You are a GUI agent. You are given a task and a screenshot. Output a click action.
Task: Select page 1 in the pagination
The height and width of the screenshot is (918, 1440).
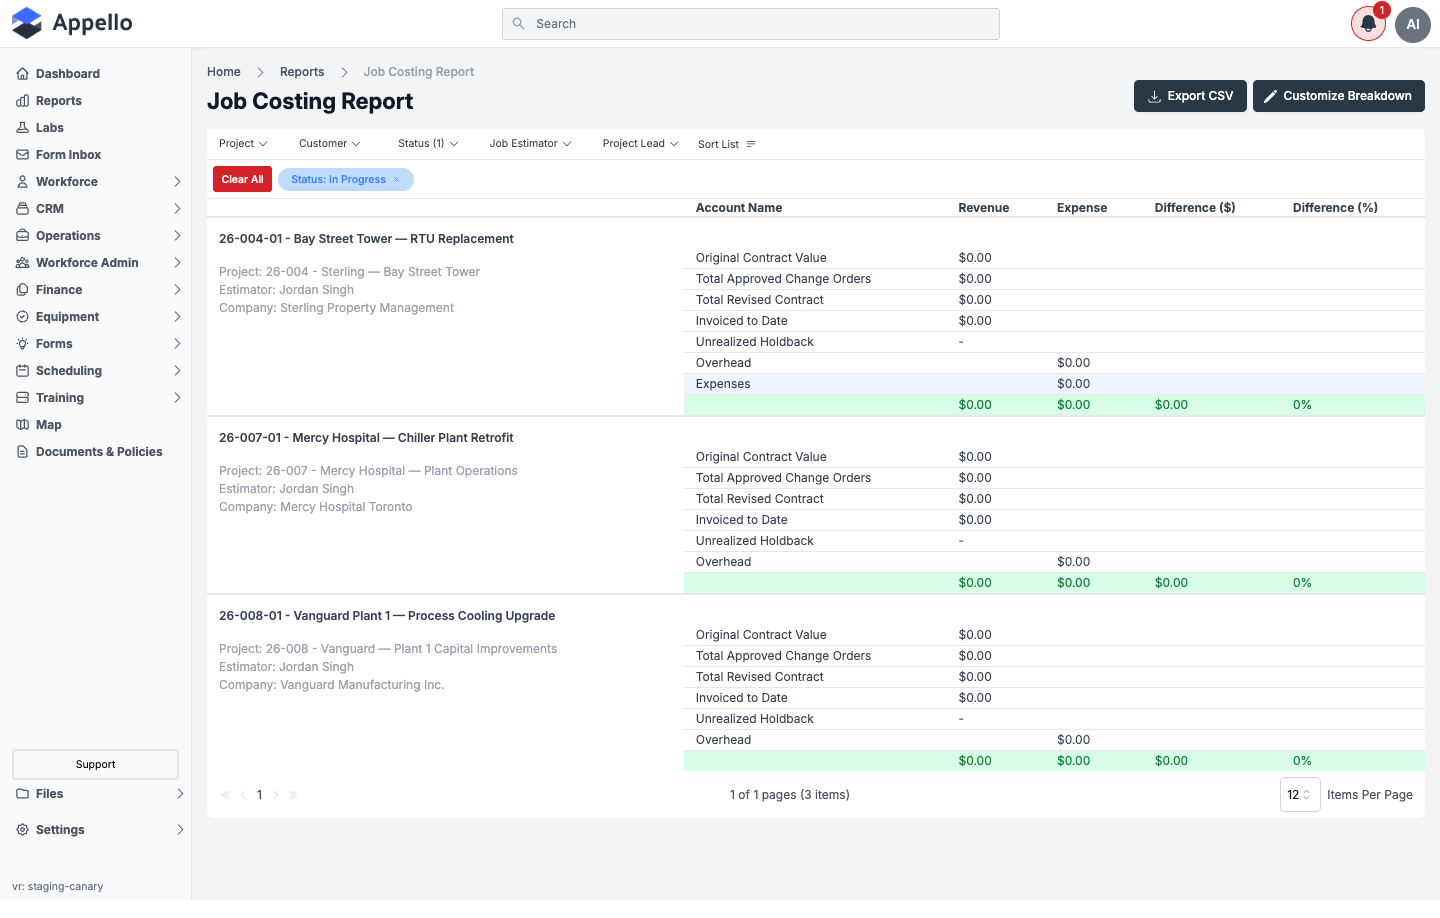pyautogui.click(x=260, y=795)
